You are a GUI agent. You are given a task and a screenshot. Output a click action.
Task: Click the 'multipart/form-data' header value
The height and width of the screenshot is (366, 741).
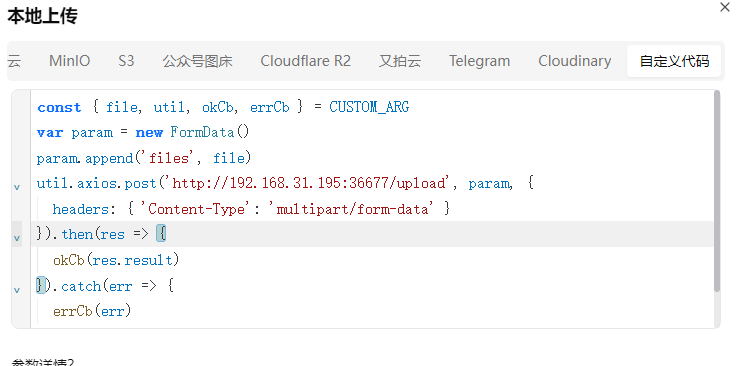[353, 209]
